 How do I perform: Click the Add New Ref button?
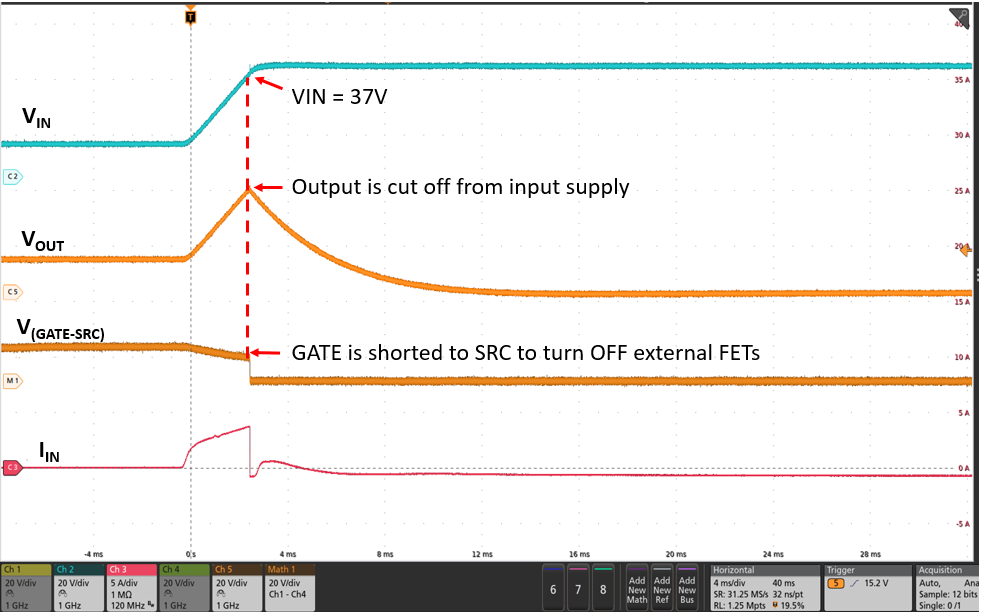[662, 587]
